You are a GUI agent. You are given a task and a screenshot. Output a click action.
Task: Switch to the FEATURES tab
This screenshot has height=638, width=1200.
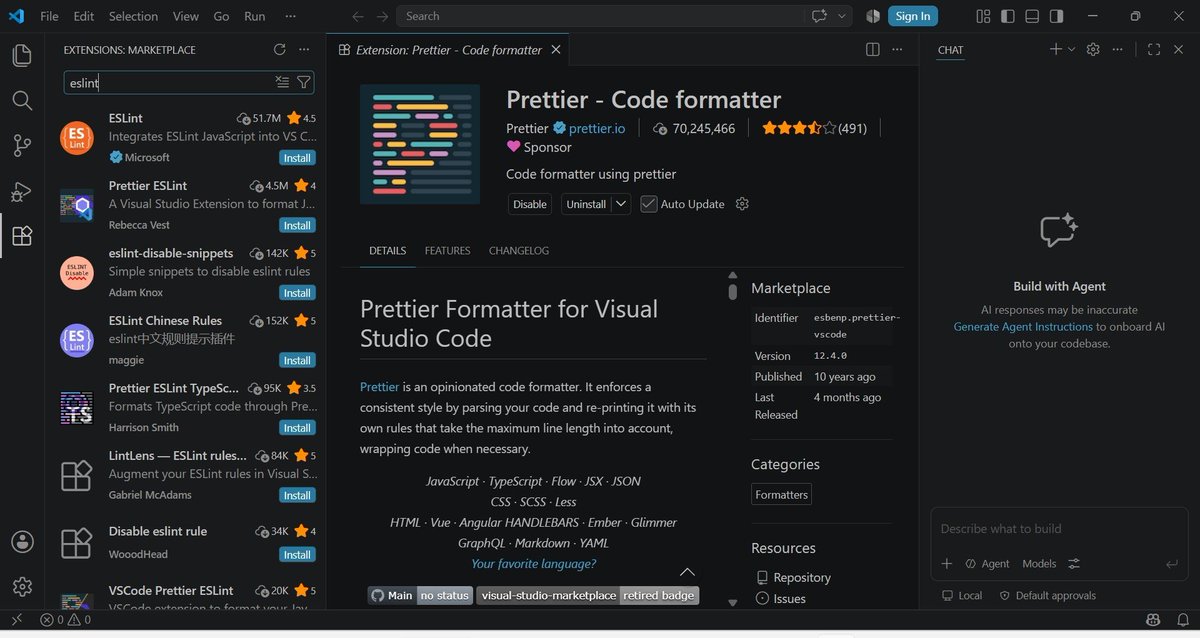click(x=447, y=251)
